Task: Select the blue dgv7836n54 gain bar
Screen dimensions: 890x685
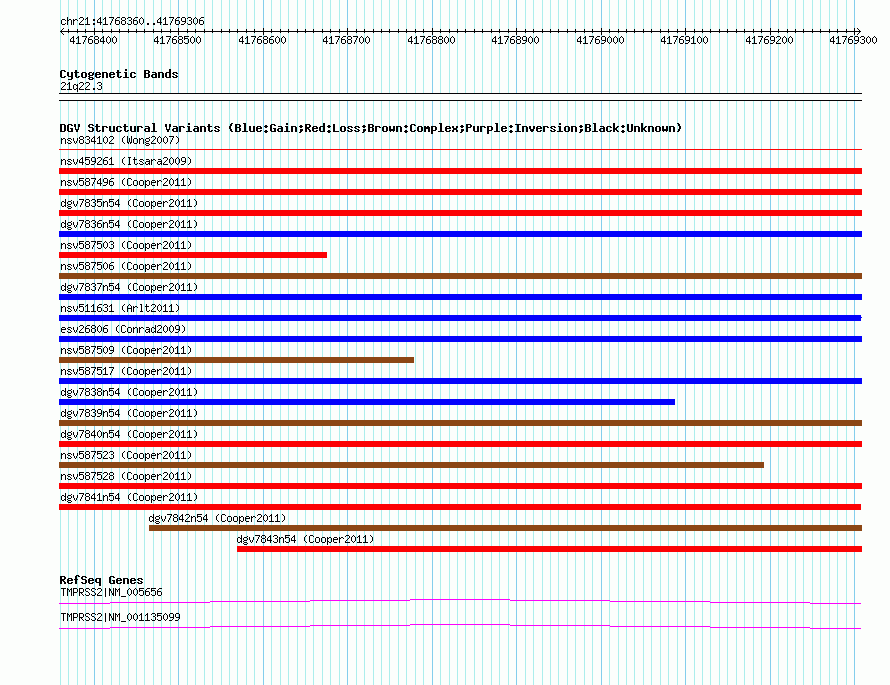Action: [x=460, y=234]
